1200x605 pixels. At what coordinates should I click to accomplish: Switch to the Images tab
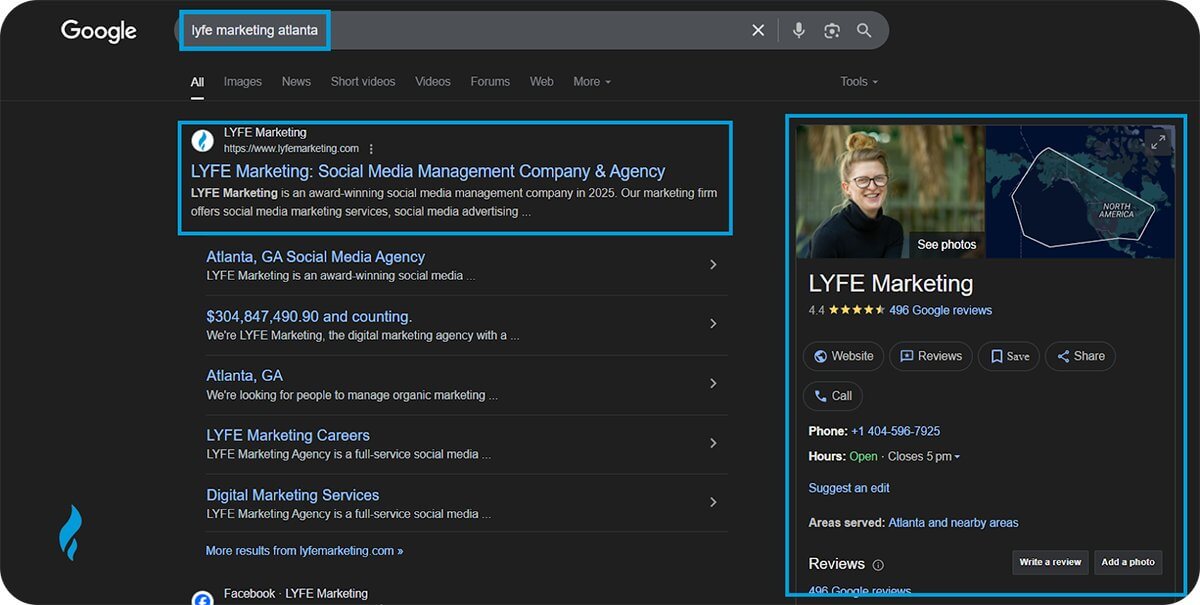(242, 82)
